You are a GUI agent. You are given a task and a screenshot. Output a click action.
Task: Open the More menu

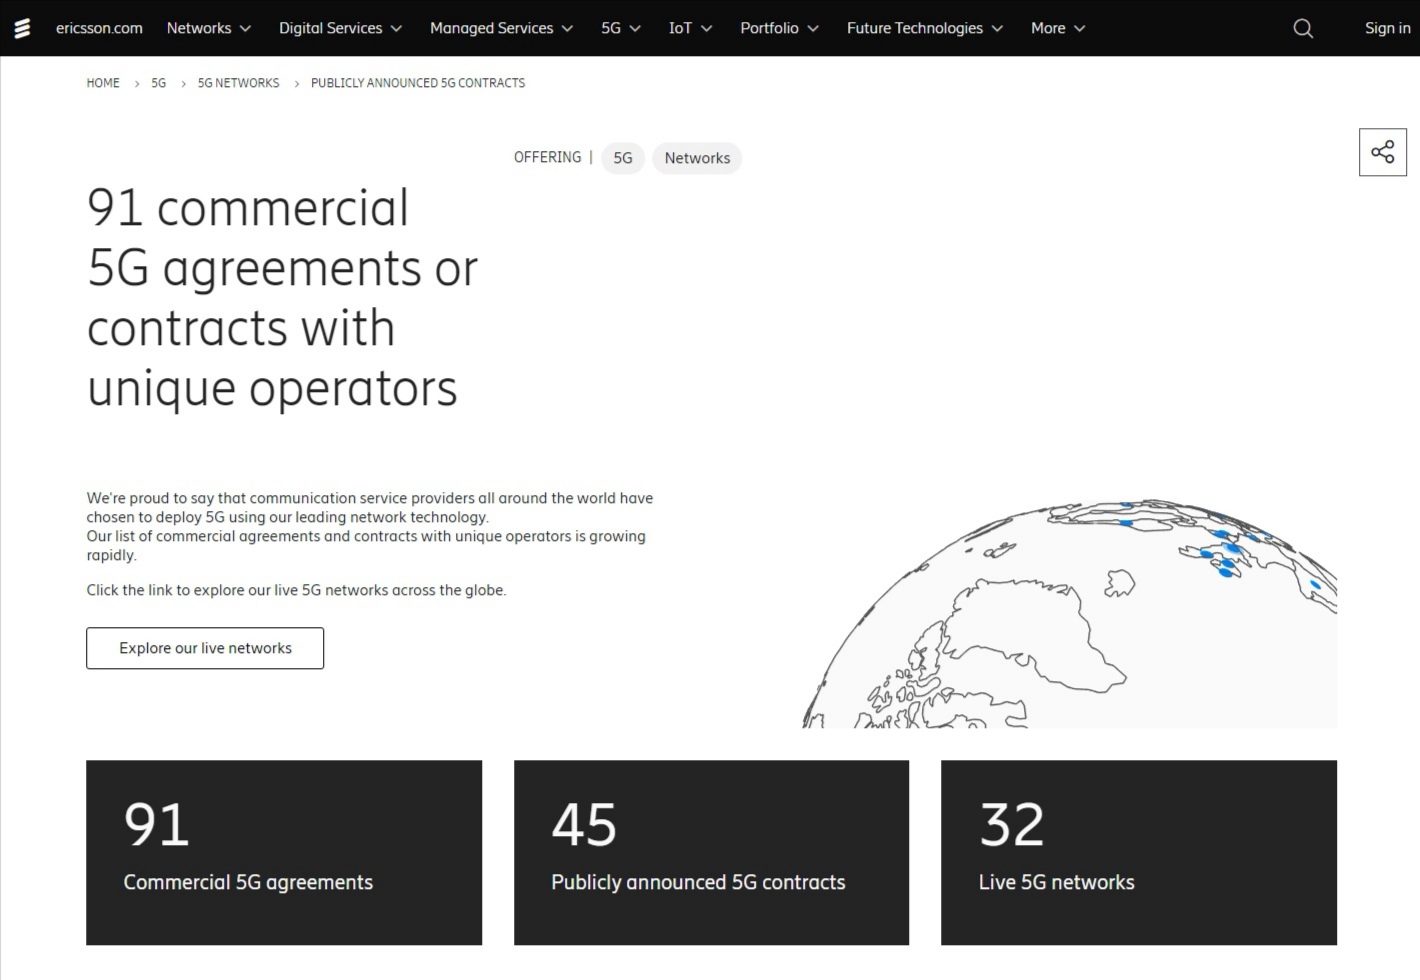1057,28
